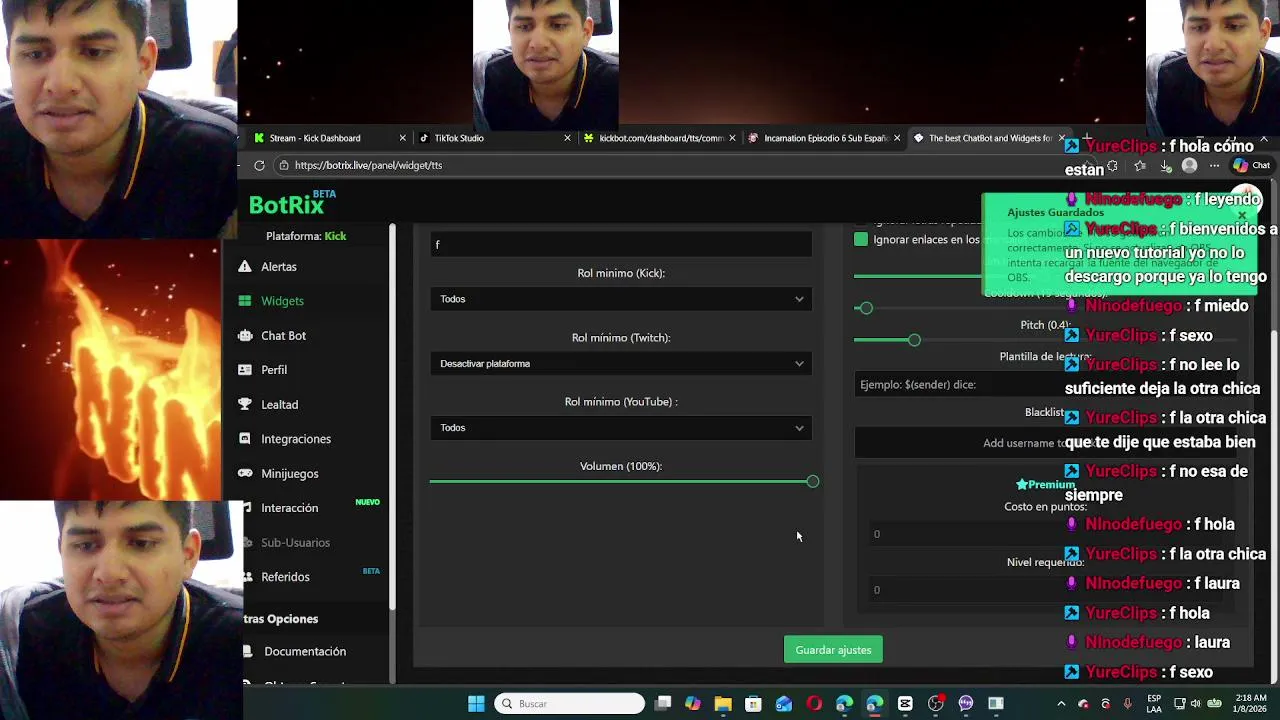This screenshot has width=1280, height=720.
Task: Click the Guardar ajustes button
Action: (x=833, y=650)
